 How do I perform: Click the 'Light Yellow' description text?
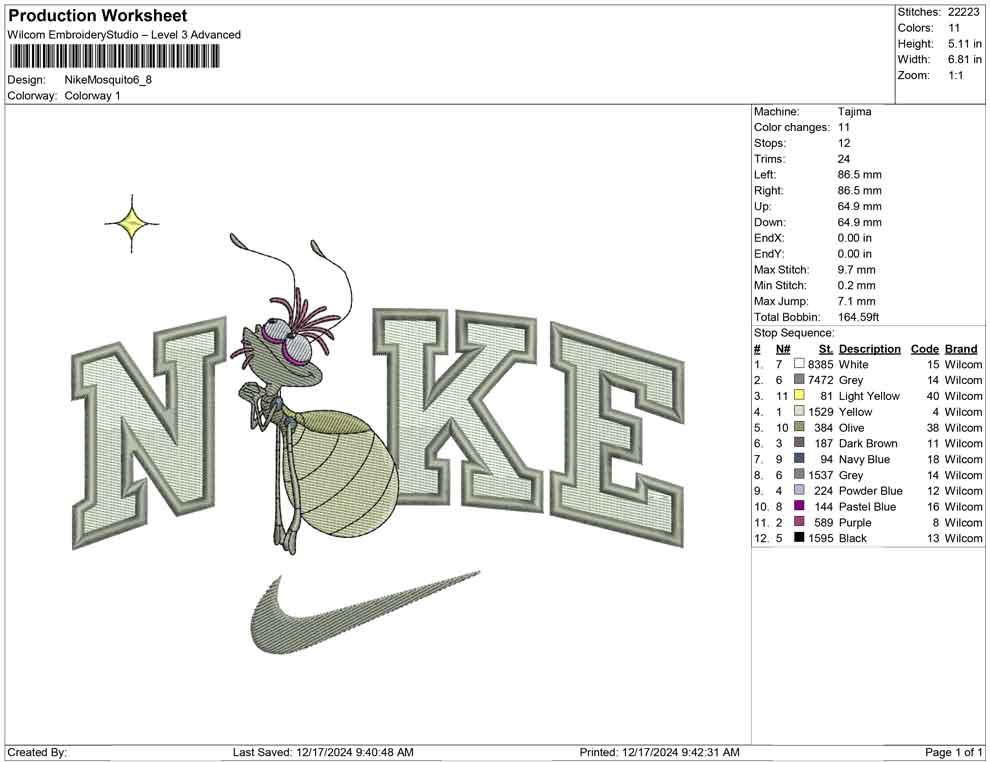pyautogui.click(x=869, y=395)
